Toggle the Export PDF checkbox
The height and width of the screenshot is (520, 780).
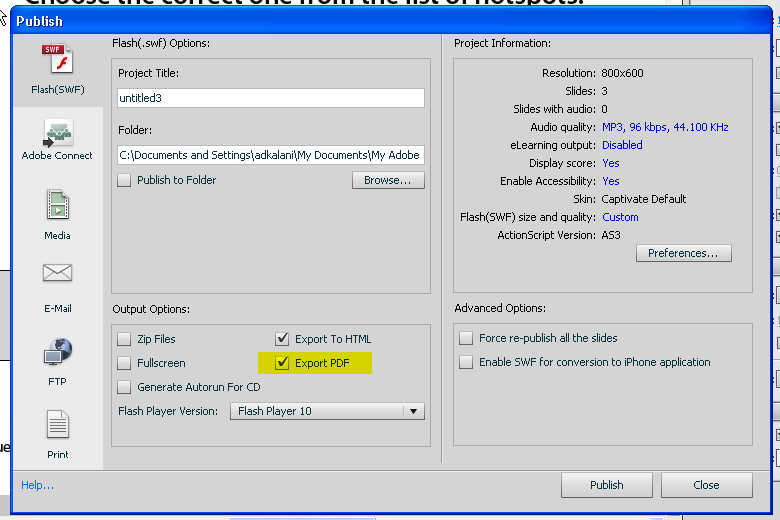point(282,363)
